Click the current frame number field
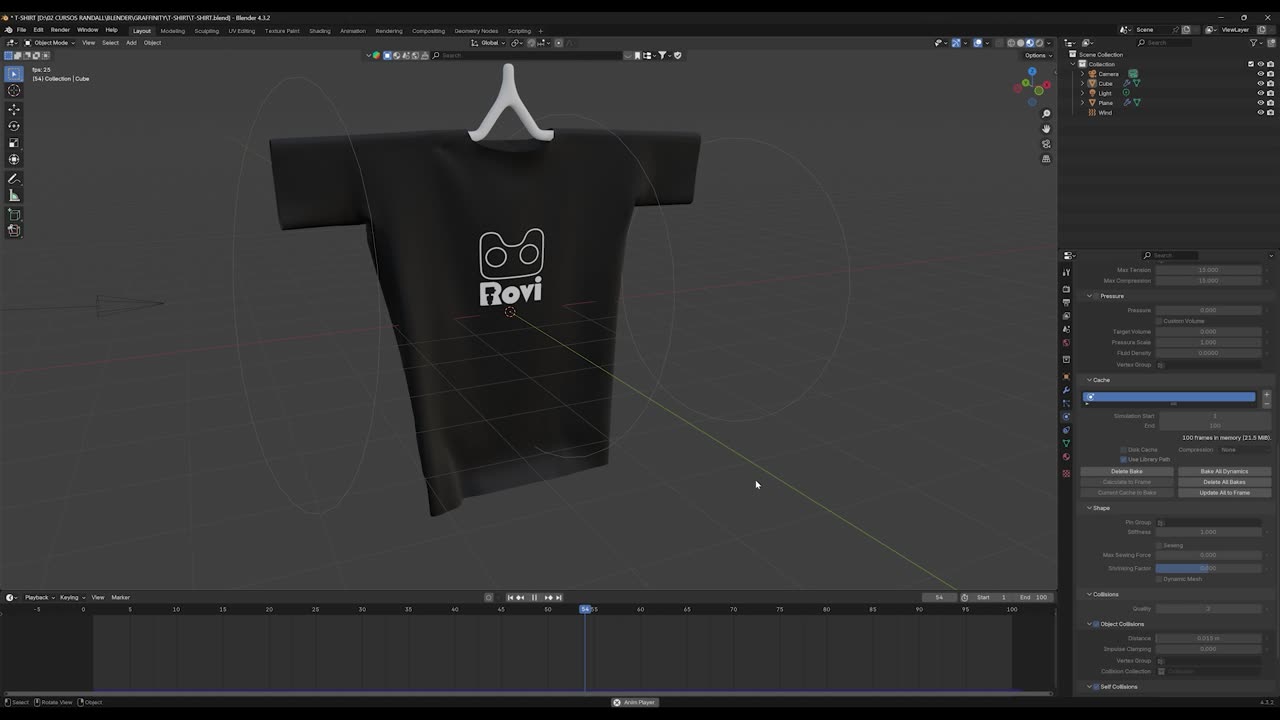 [939, 597]
